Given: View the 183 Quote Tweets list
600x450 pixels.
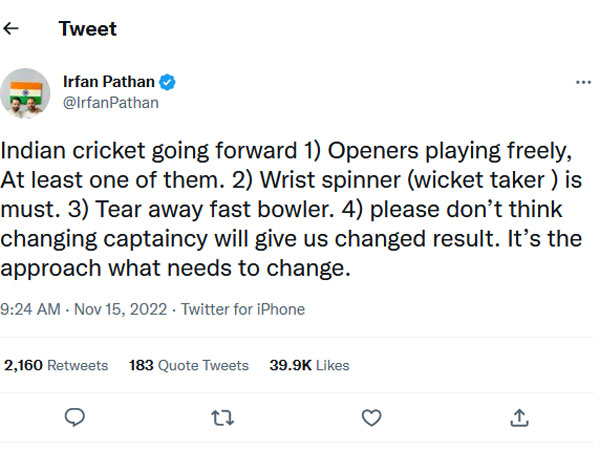Looking at the screenshot, I should tap(188, 365).
